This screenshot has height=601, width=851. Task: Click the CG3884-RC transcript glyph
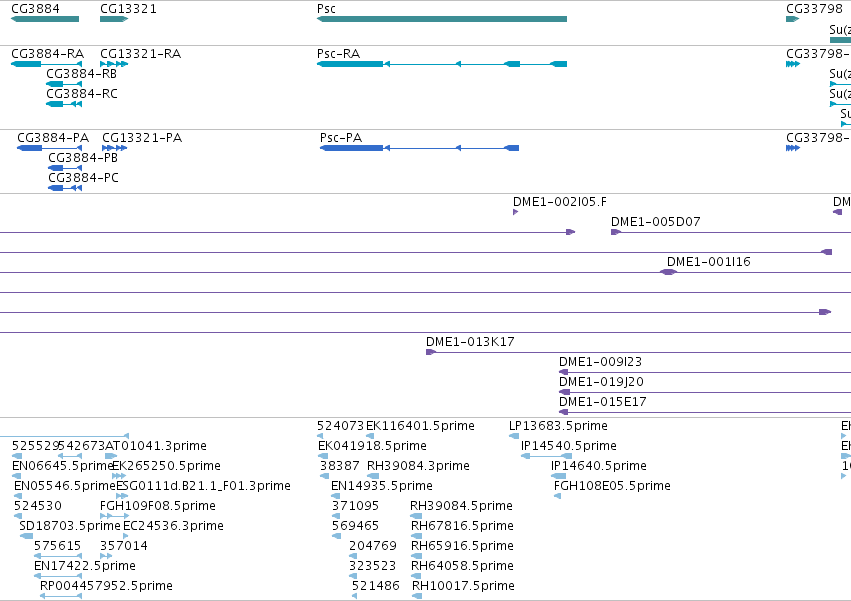(x=64, y=104)
